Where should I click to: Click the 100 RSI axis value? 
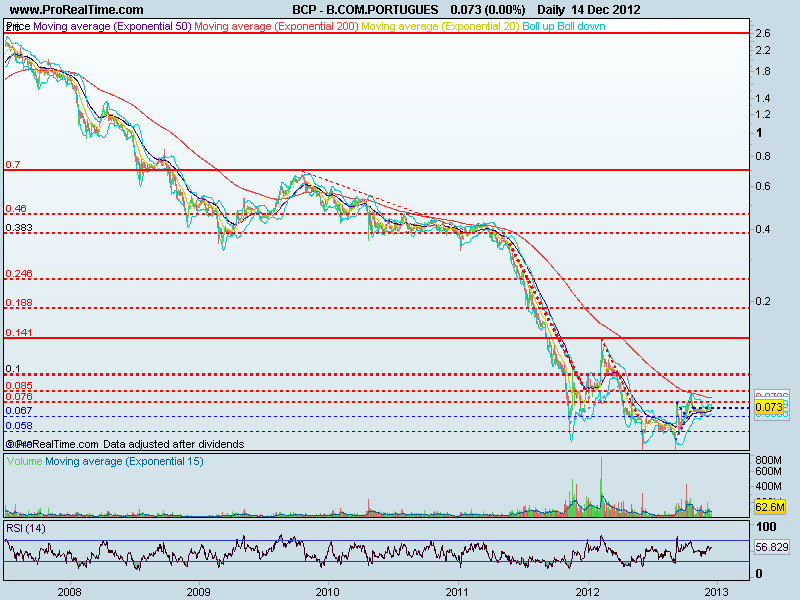pos(766,527)
